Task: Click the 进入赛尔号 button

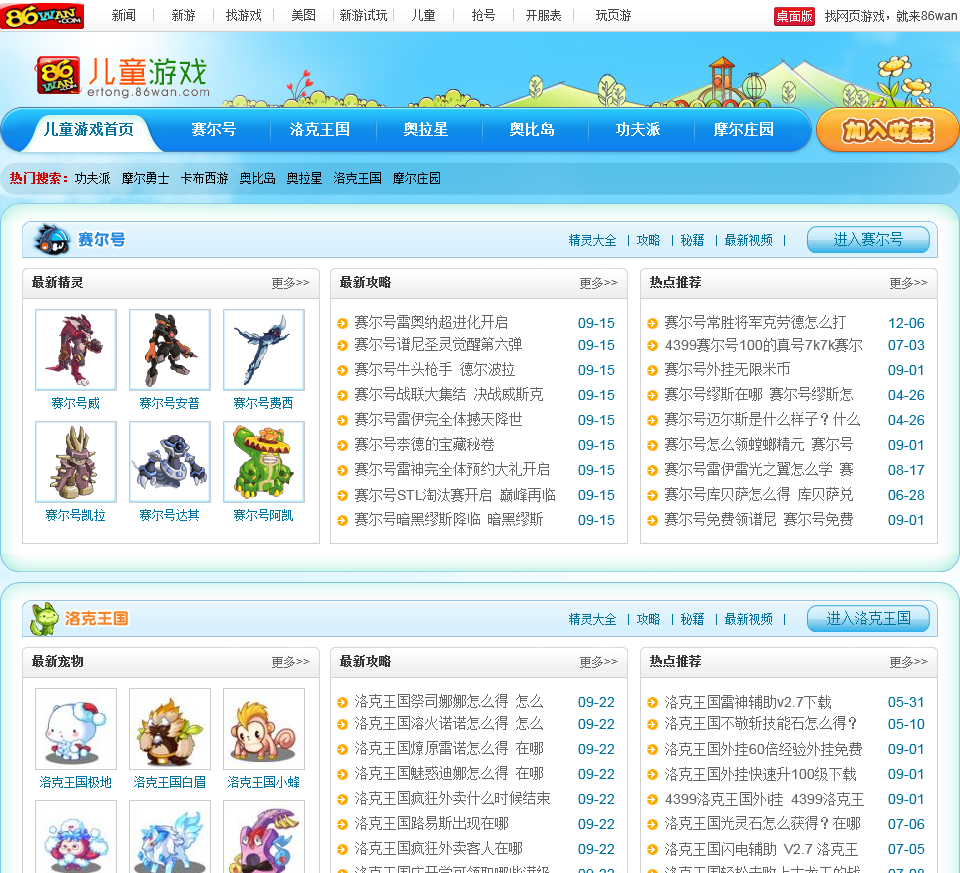Action: (x=868, y=239)
